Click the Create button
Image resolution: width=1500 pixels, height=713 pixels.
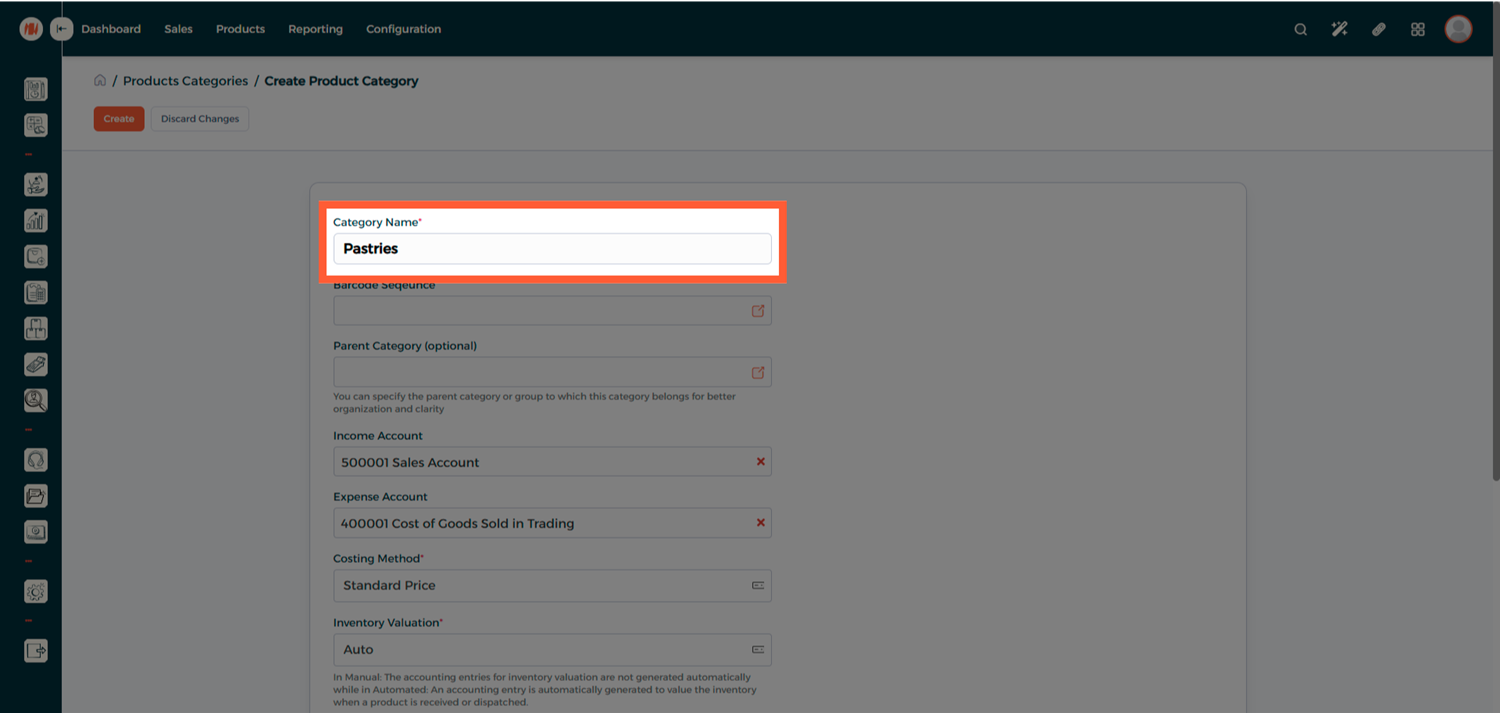(x=119, y=119)
